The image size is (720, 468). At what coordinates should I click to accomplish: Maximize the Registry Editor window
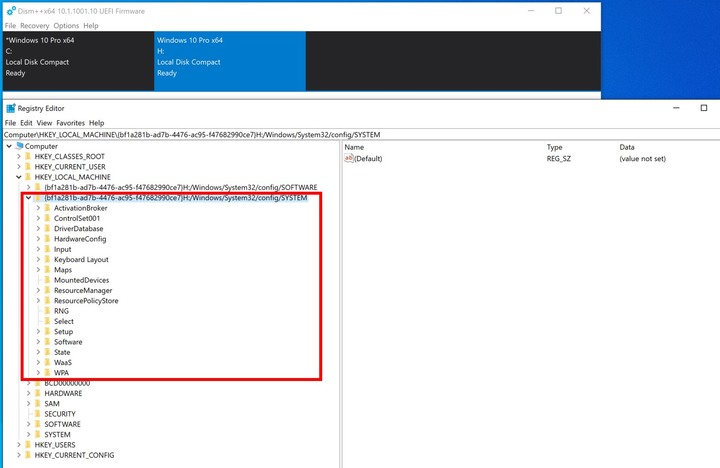click(x=703, y=108)
